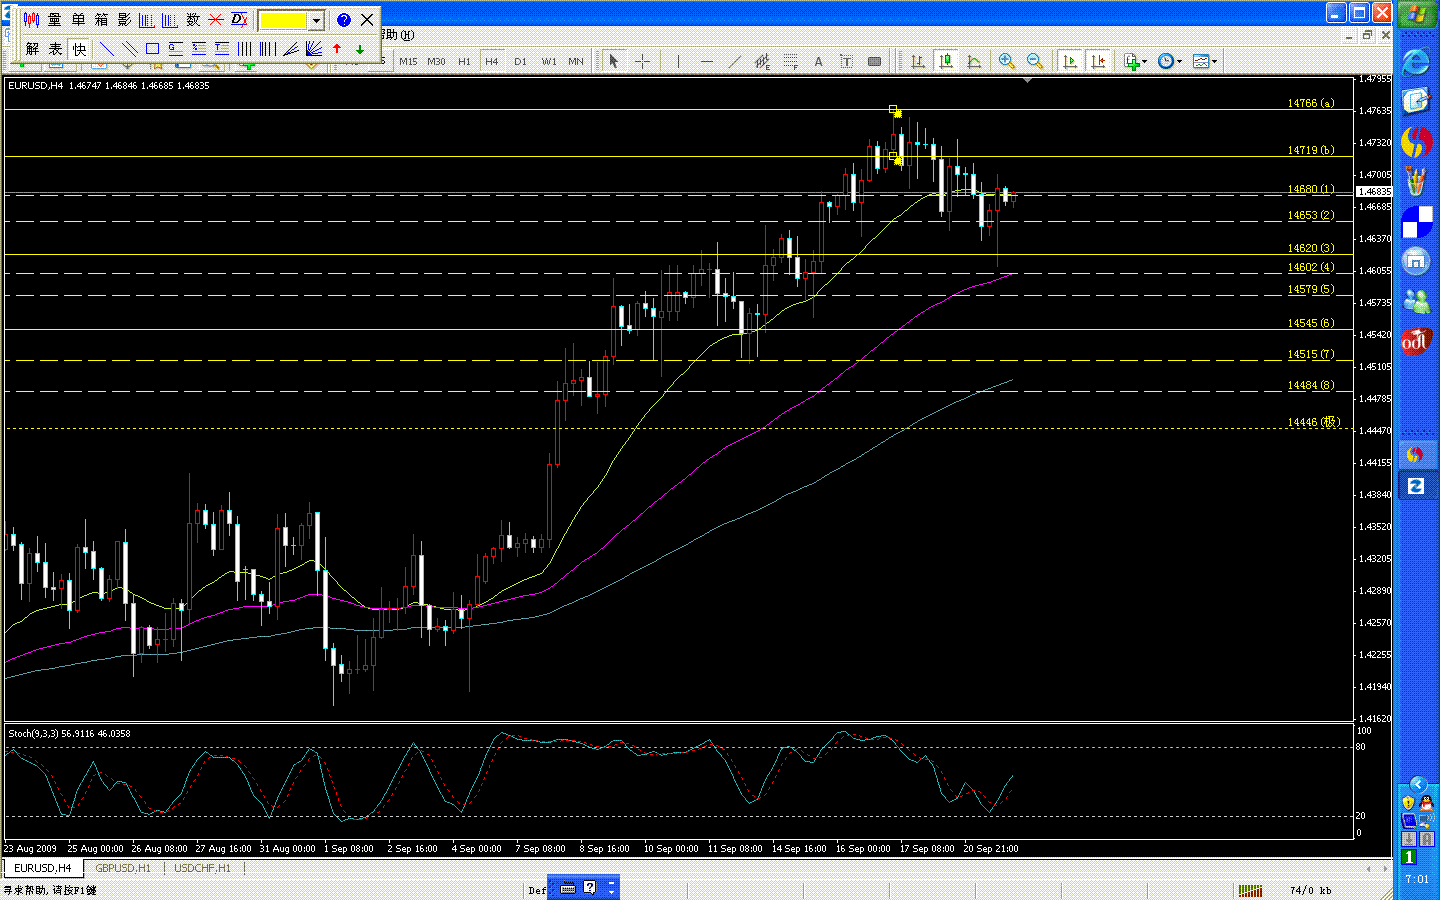Click the 解 button in the floating toolbar
The height and width of the screenshot is (900, 1440).
click(x=33, y=49)
